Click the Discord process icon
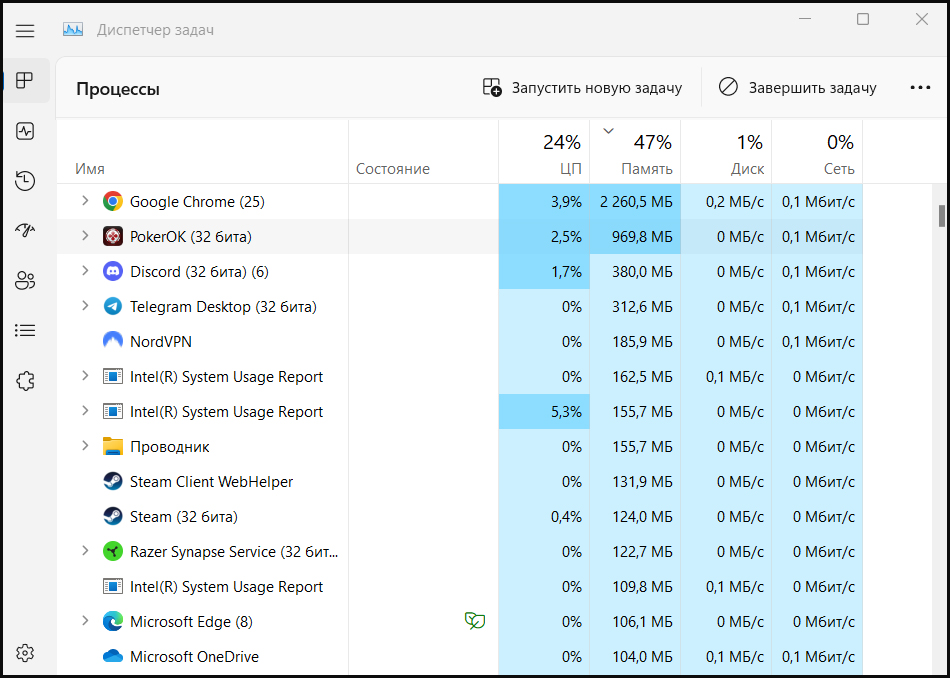950x678 pixels. (x=113, y=271)
